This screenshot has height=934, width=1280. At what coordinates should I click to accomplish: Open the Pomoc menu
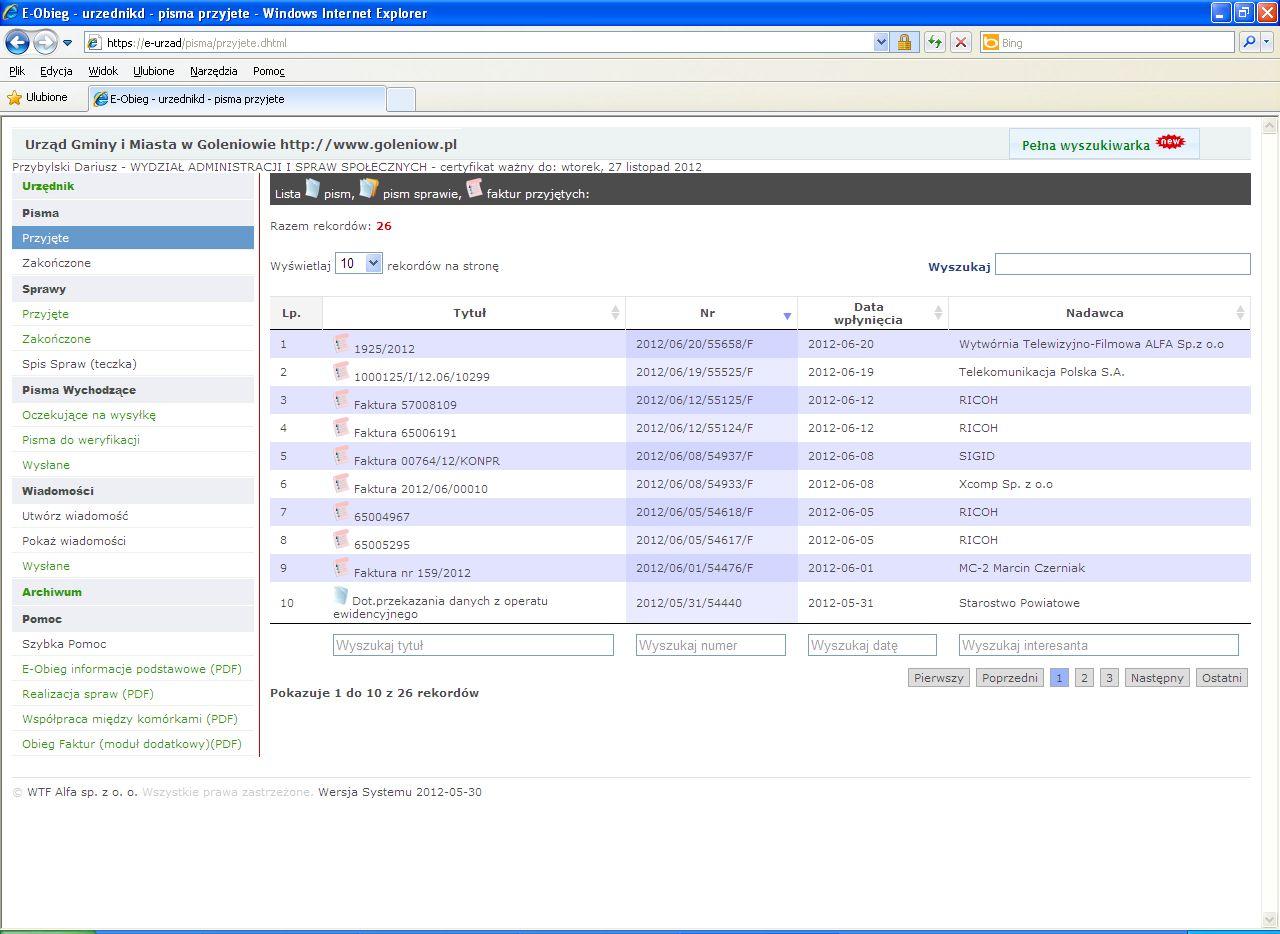[269, 71]
